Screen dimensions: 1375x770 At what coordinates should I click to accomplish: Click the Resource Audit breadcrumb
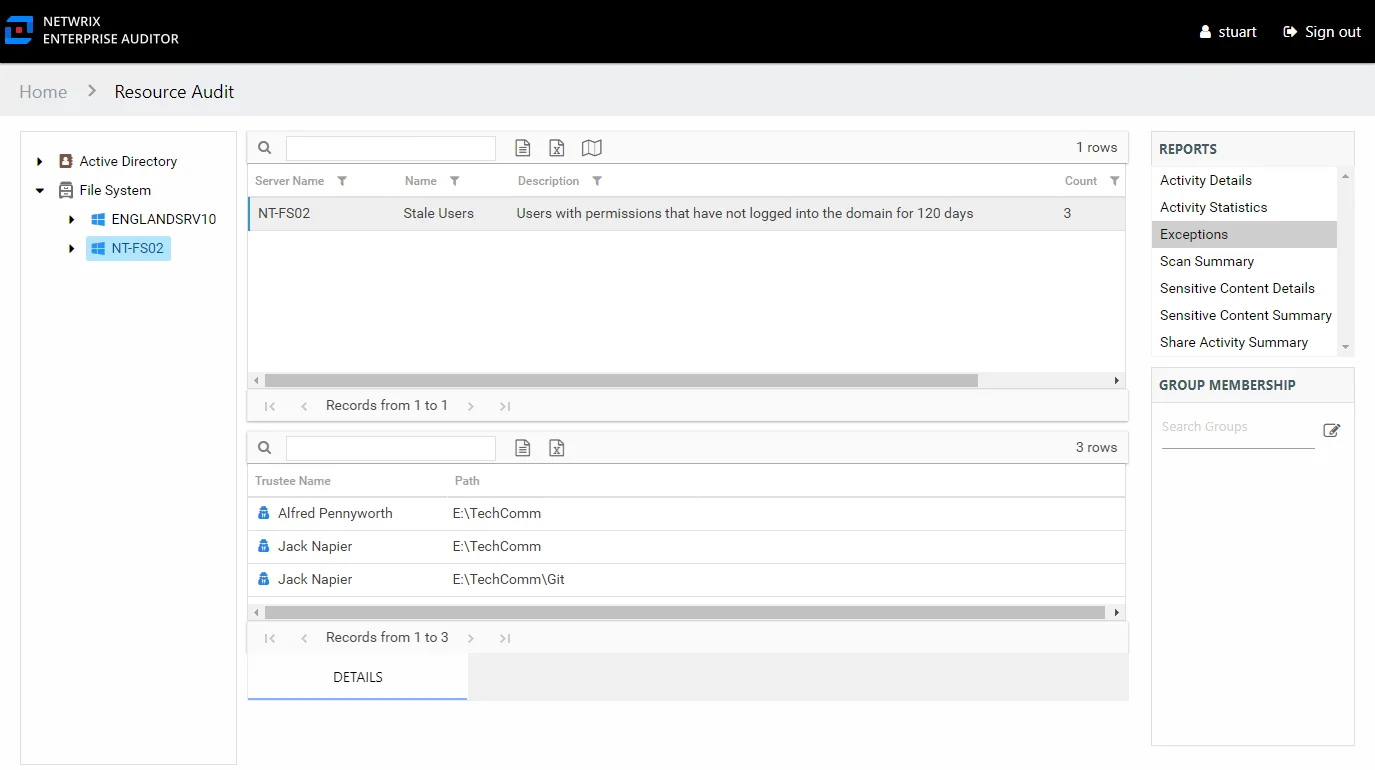174,91
